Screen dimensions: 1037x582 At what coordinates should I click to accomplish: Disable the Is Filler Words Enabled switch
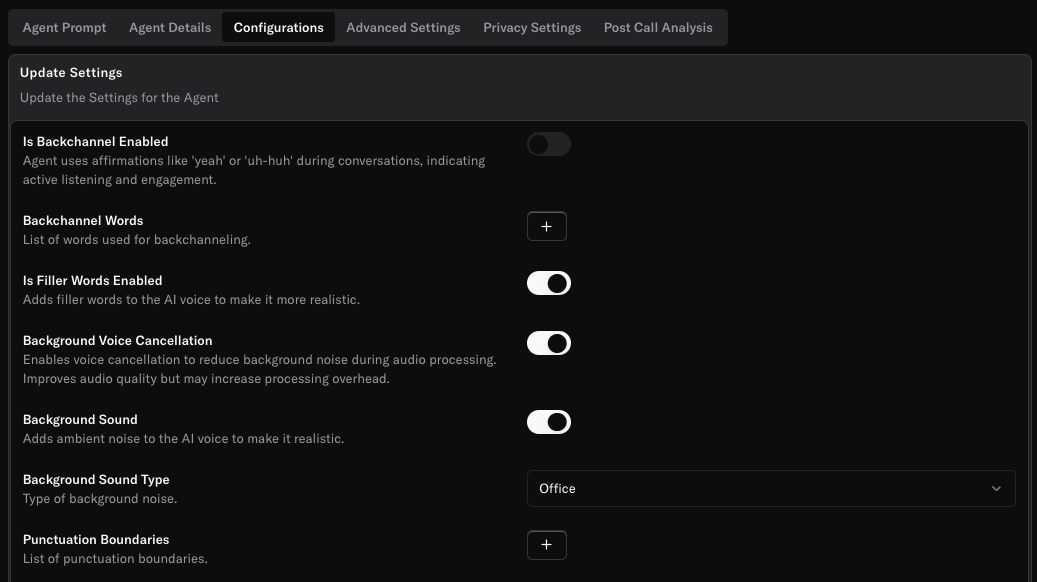click(549, 283)
